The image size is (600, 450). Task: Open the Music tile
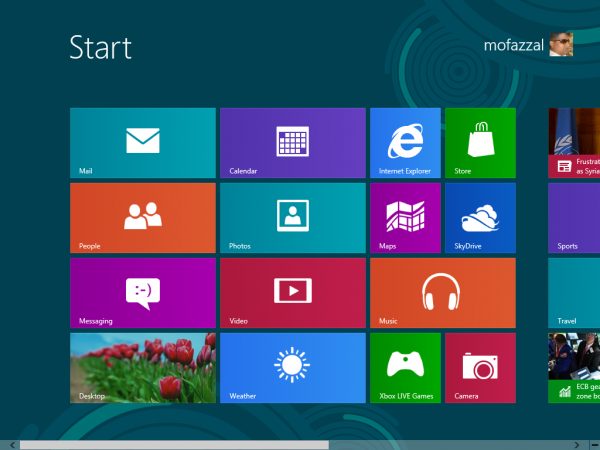coord(443,293)
